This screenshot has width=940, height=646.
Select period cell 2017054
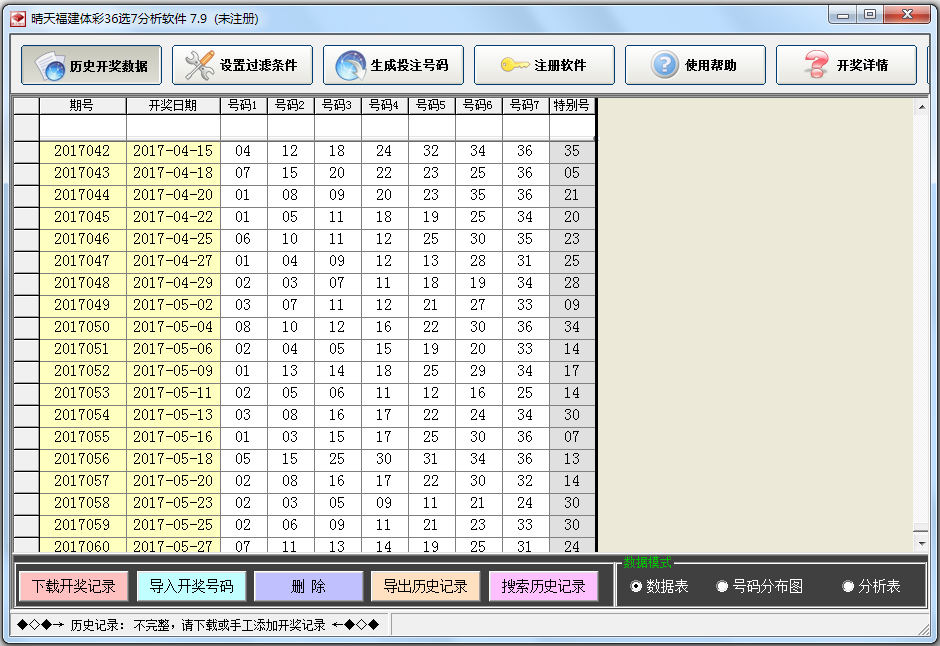[83, 415]
